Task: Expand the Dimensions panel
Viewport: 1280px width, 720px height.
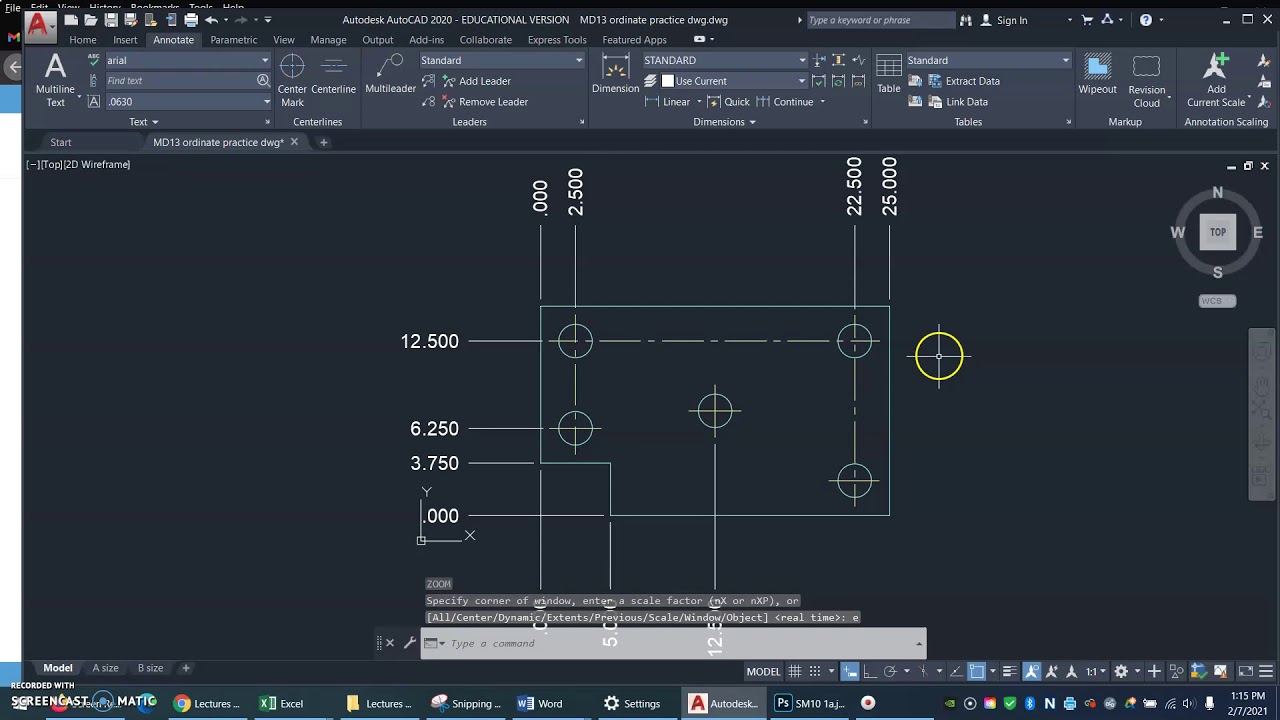Action: tap(724, 122)
